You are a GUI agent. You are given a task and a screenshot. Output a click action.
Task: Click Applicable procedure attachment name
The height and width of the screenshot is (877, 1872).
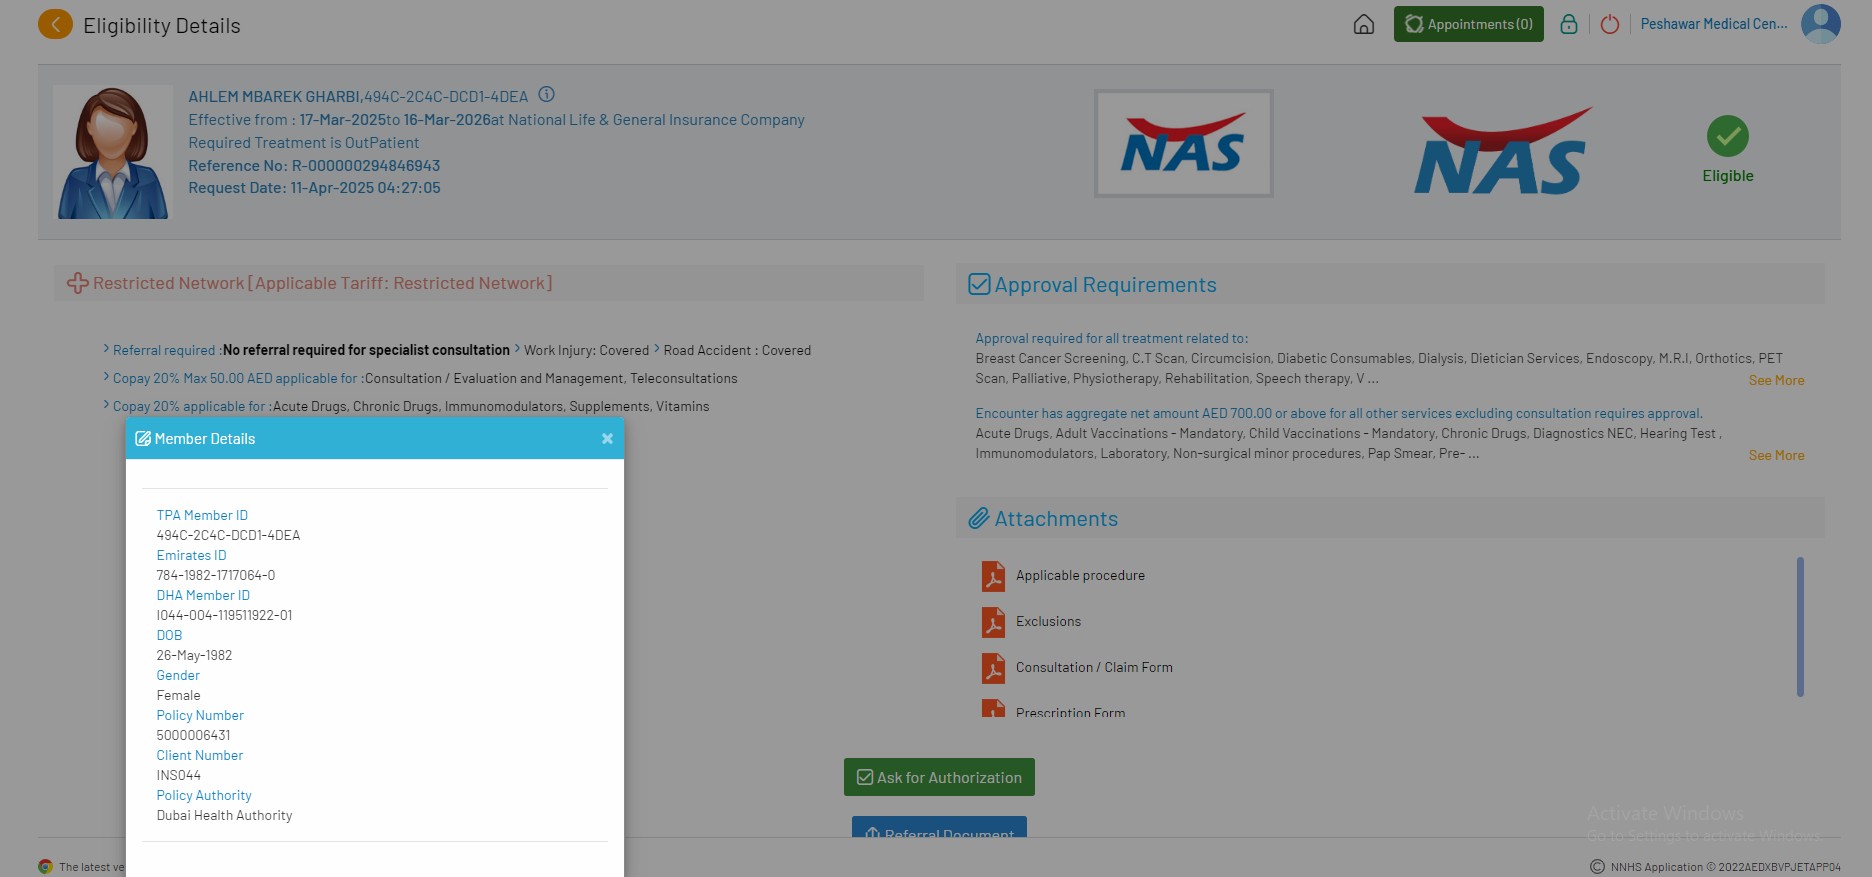(x=1080, y=575)
